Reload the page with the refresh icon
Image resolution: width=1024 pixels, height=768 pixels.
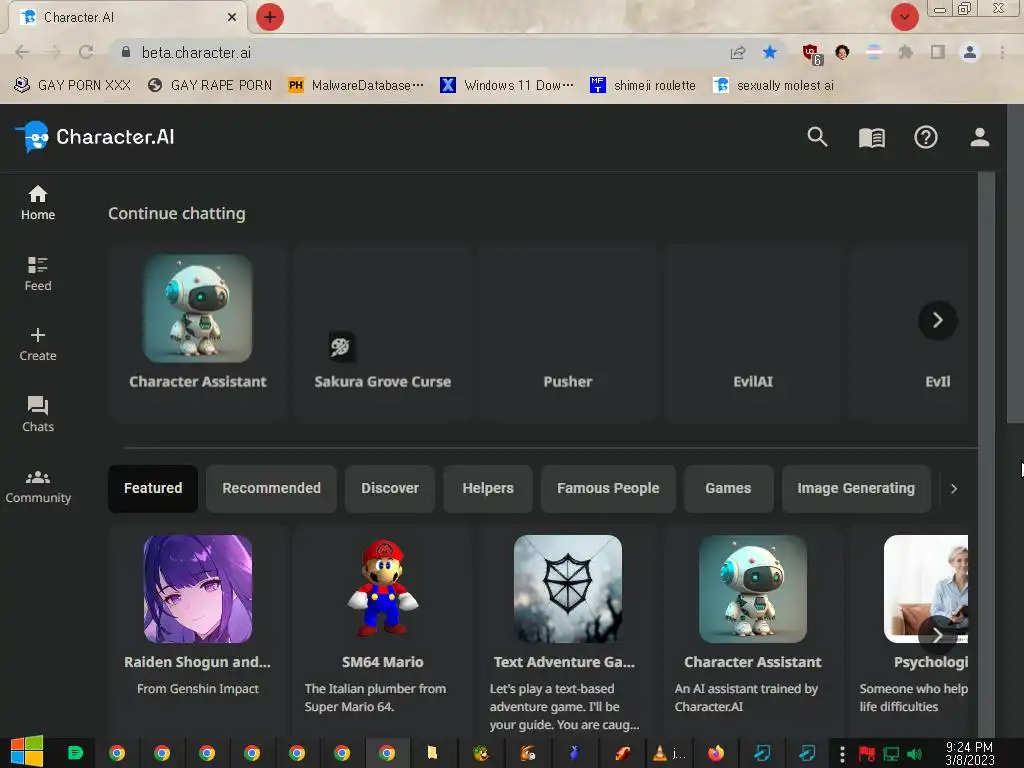click(86, 52)
